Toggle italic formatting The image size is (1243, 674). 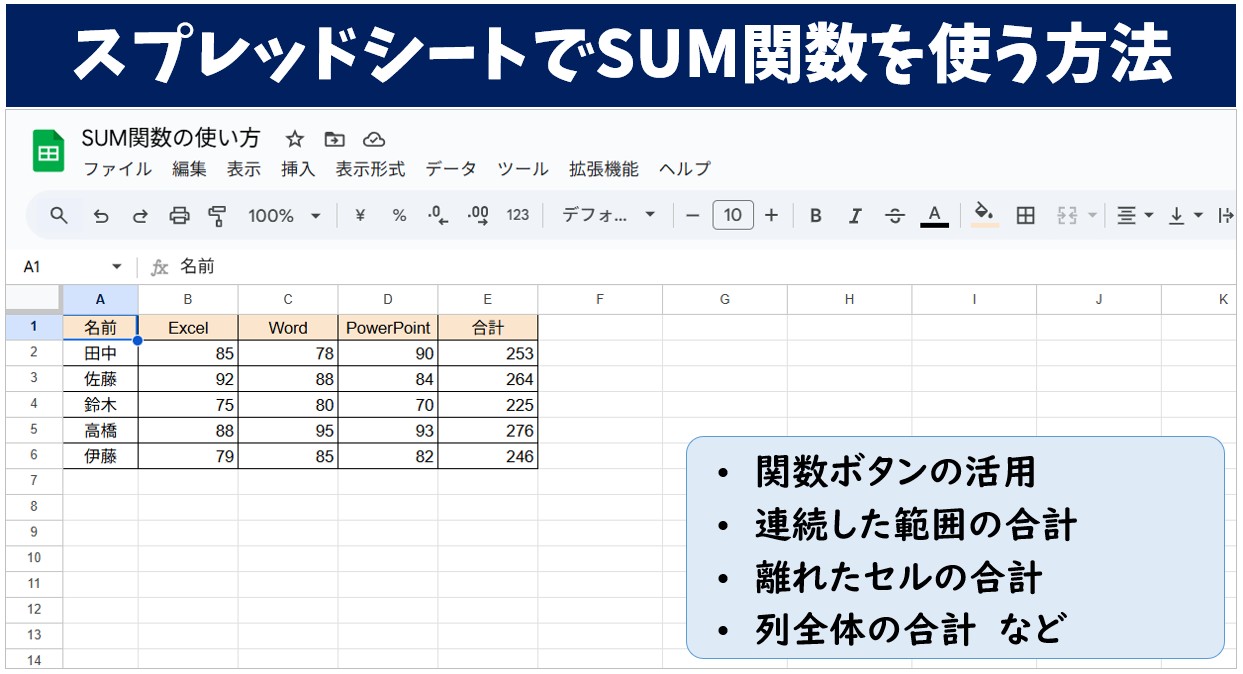(855, 215)
